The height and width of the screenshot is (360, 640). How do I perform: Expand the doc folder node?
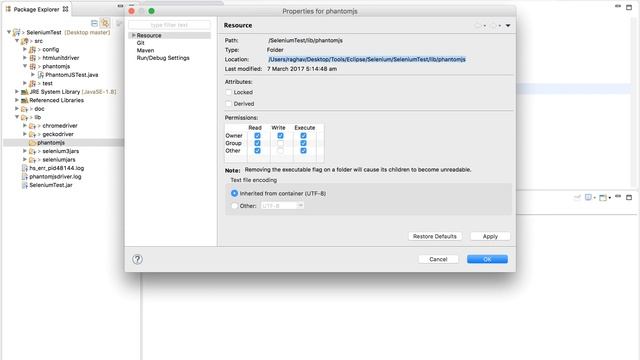[x=17, y=109]
